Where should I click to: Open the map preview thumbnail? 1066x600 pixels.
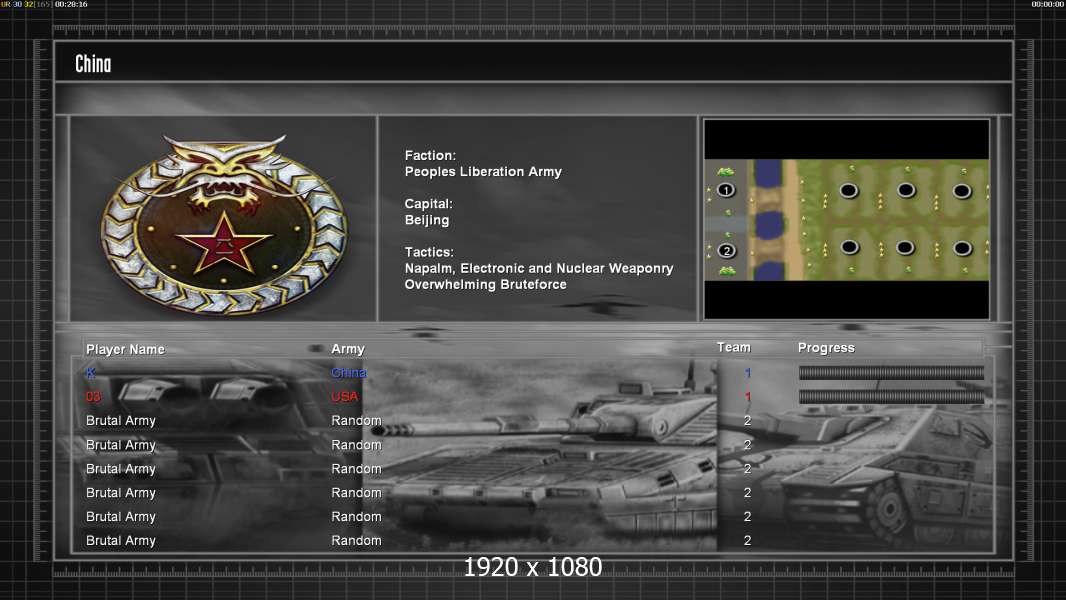point(846,219)
